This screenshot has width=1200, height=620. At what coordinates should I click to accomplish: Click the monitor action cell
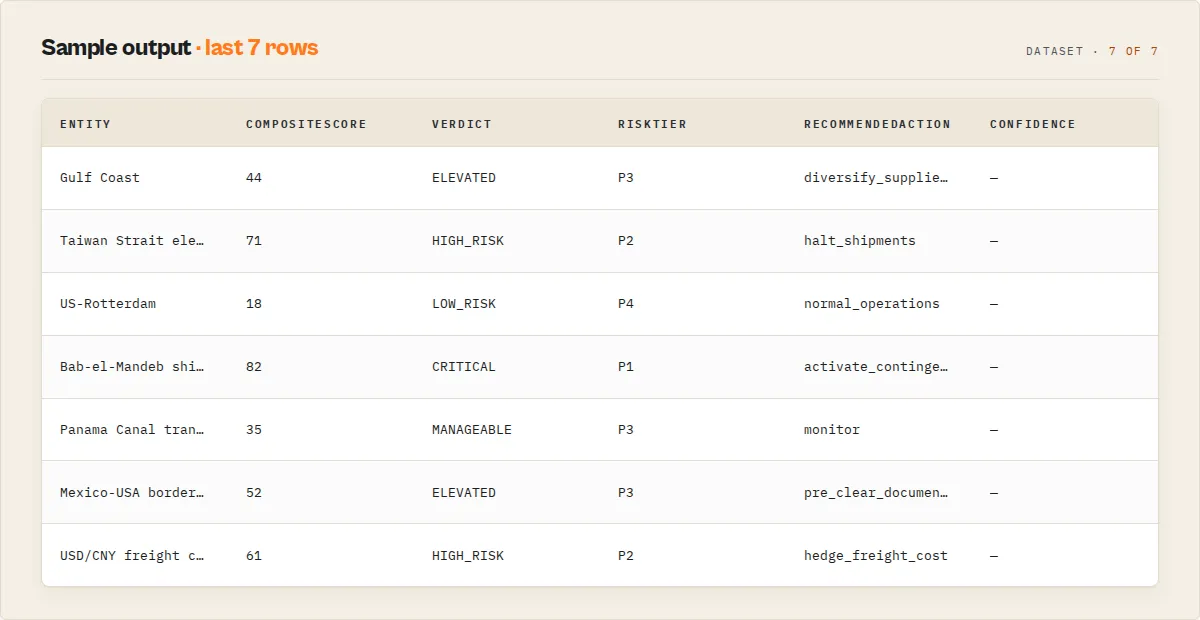[832, 430]
